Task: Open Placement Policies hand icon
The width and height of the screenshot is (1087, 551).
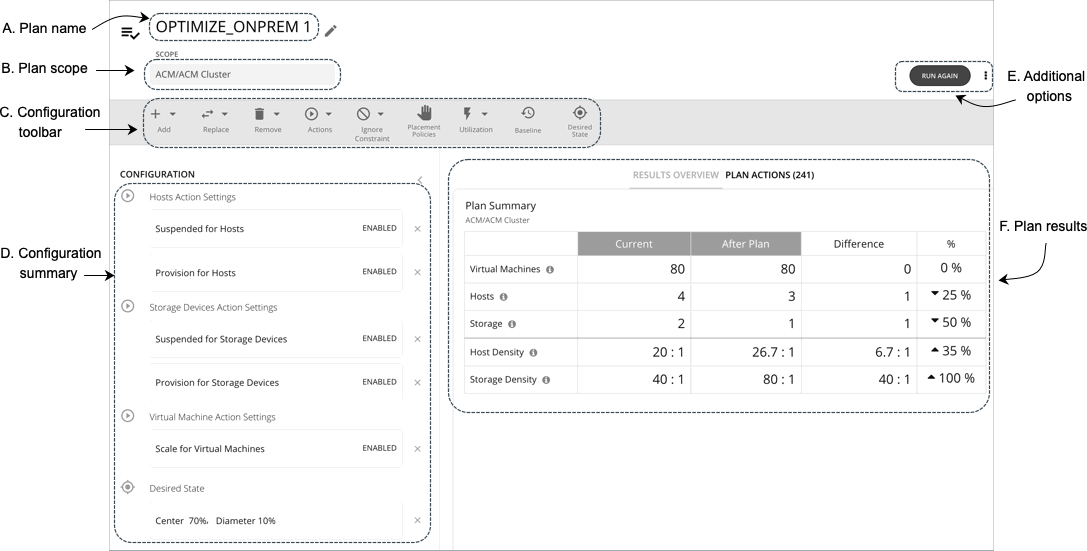Action: [424, 113]
